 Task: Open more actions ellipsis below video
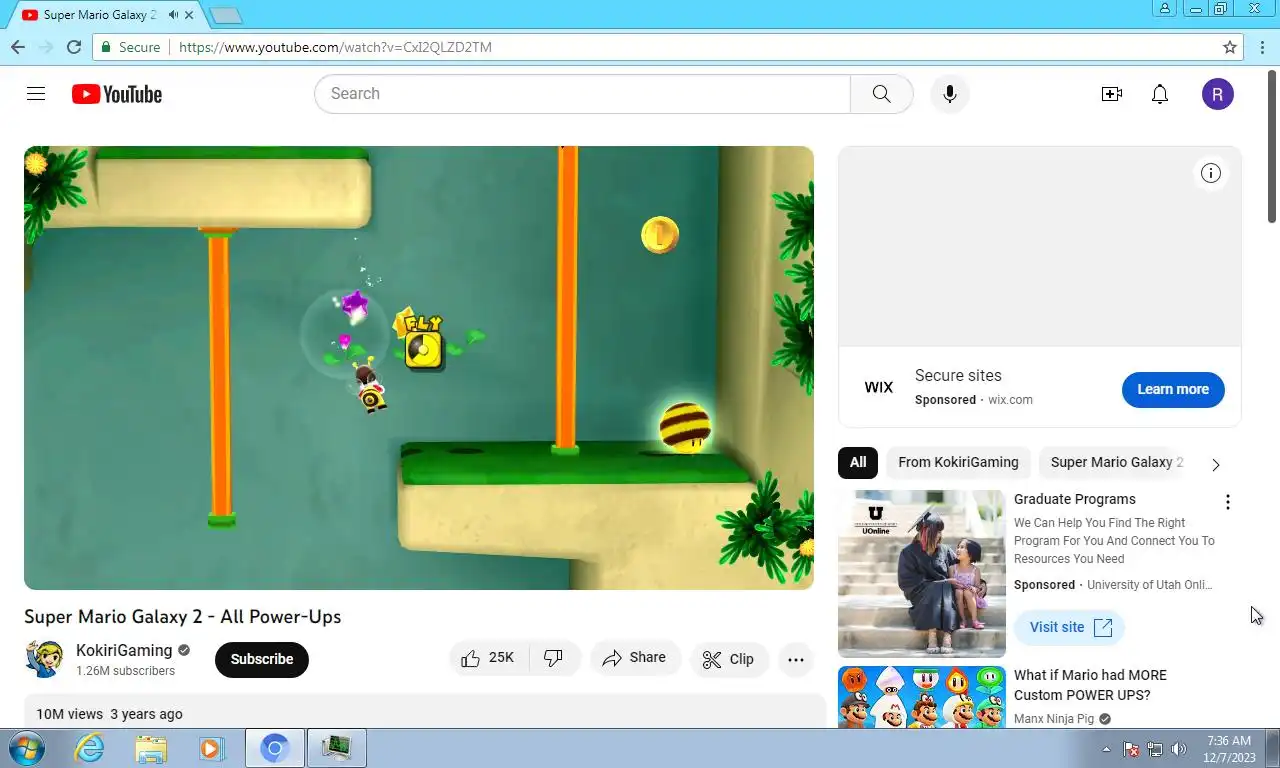(796, 659)
